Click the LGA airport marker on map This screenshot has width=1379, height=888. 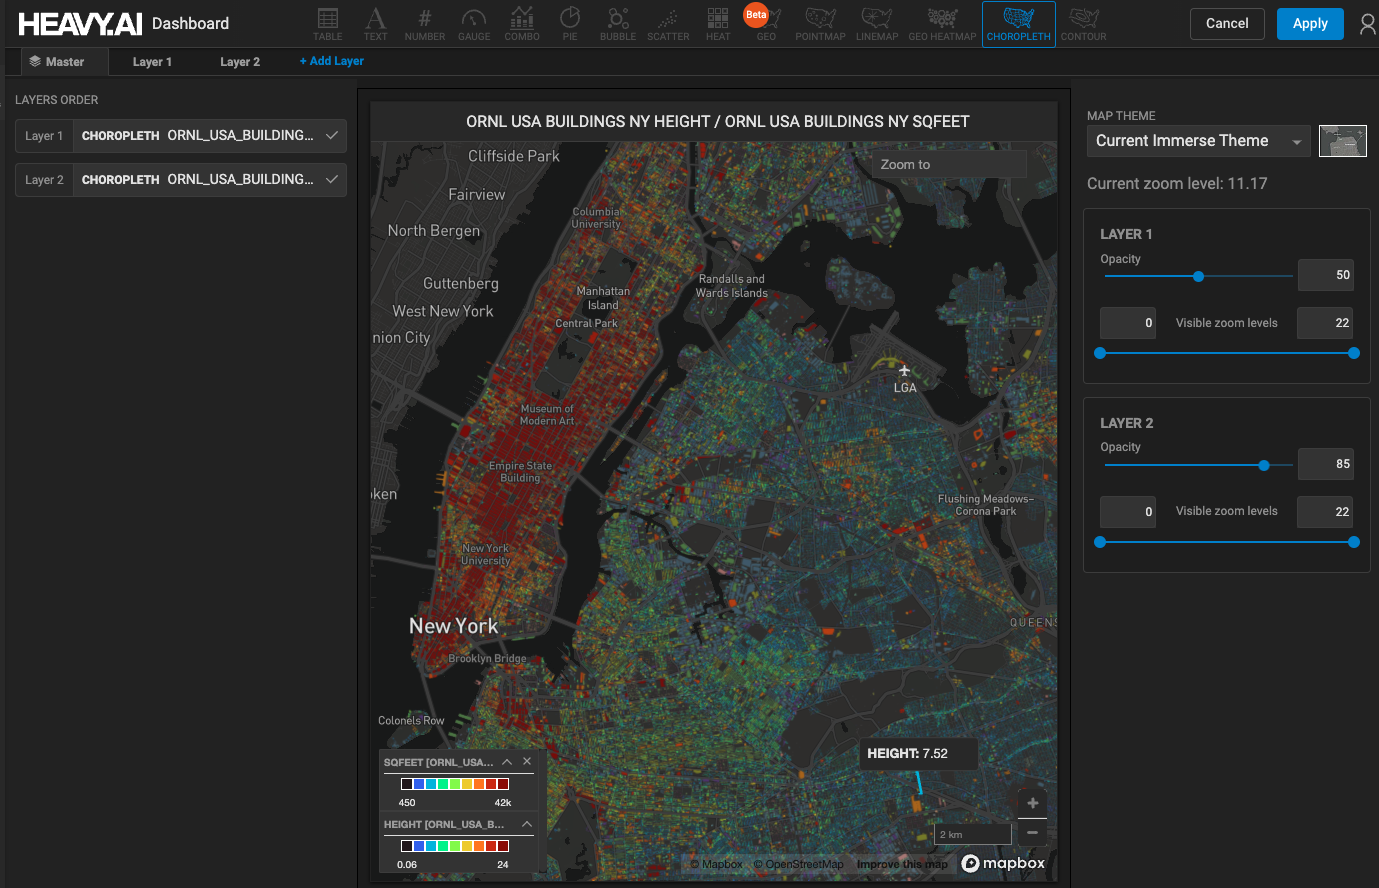click(x=904, y=371)
